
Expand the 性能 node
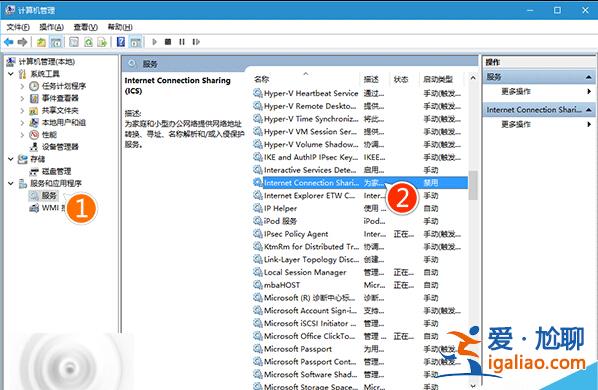pos(22,135)
